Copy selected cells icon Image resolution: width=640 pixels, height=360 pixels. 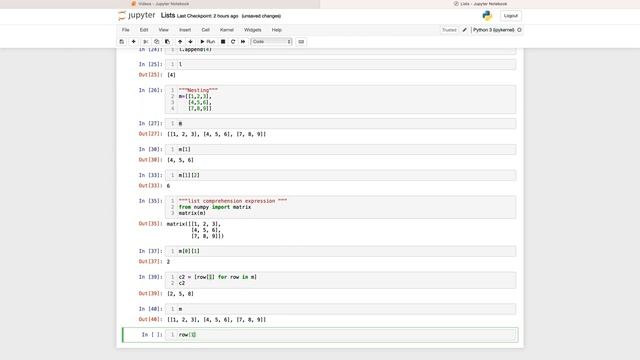[x=156, y=42]
